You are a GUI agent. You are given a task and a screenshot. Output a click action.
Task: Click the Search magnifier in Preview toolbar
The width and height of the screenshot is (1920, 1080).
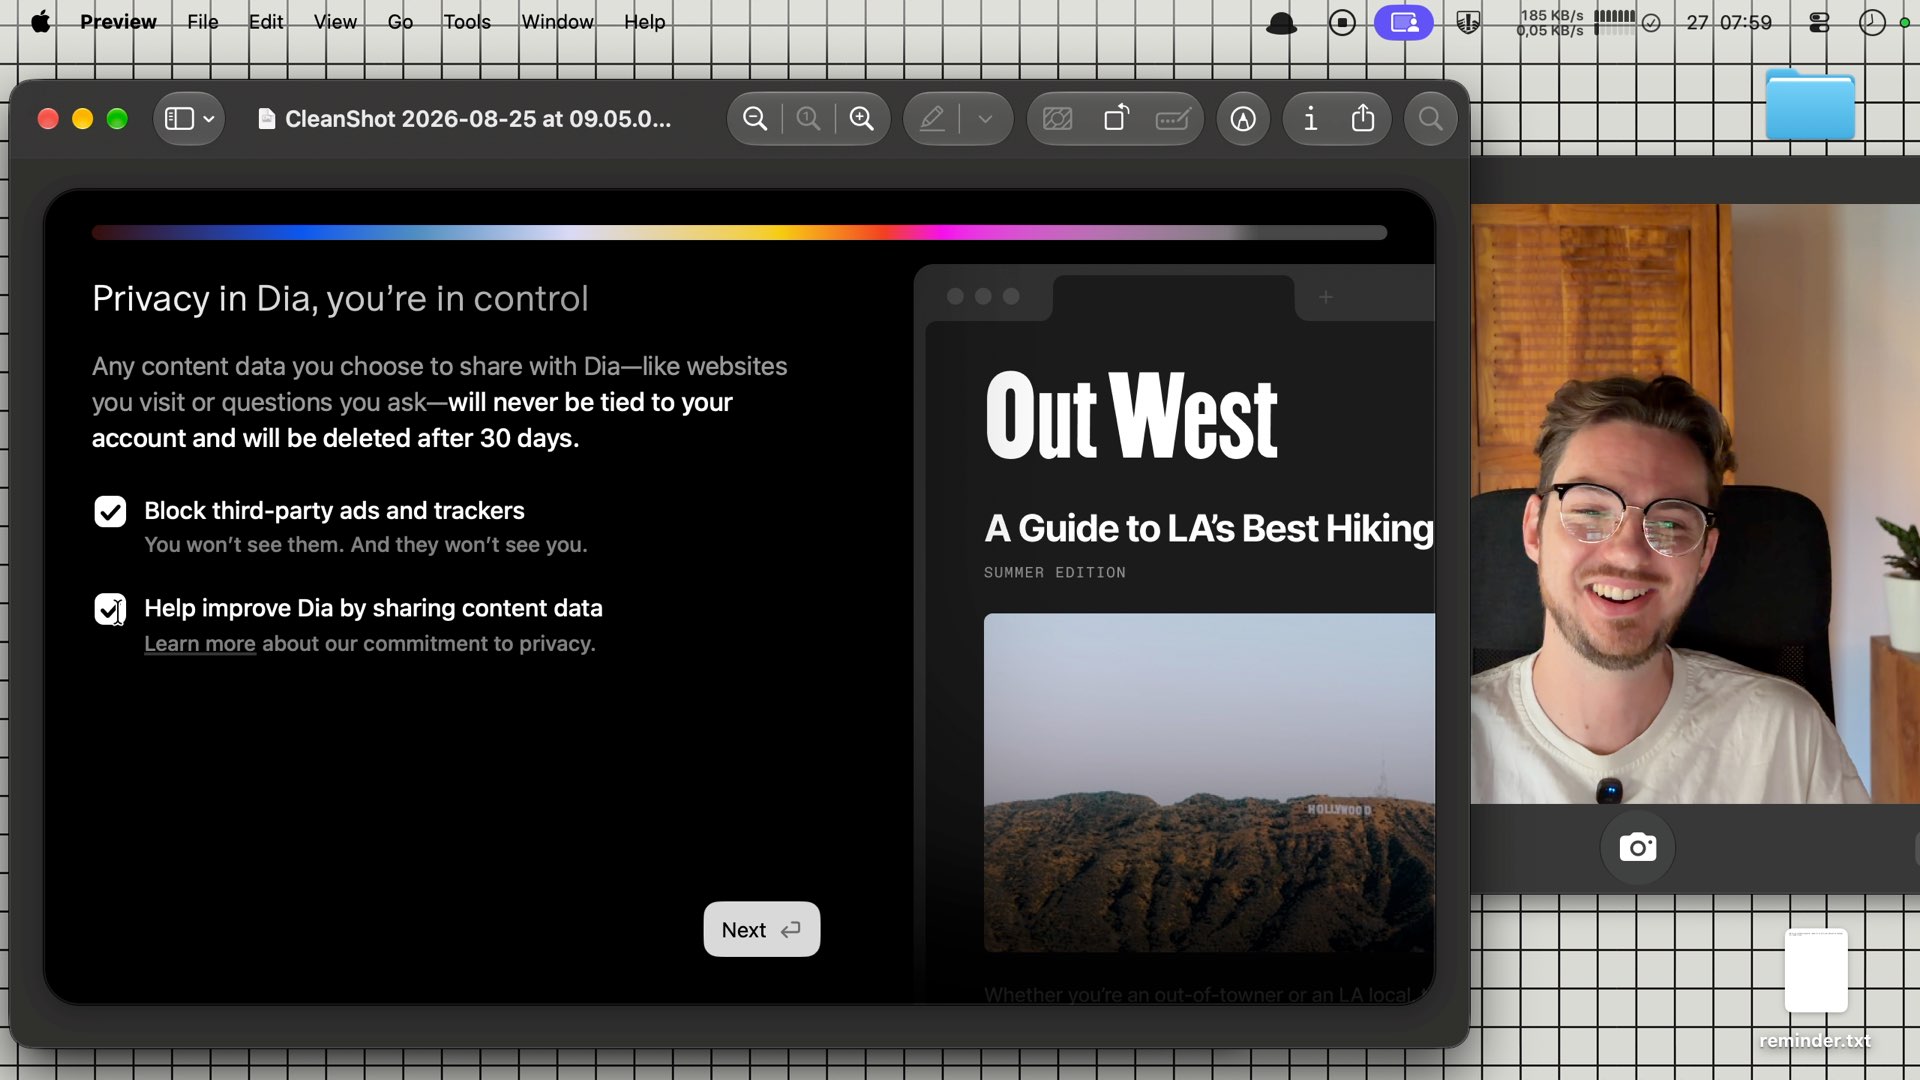(1431, 119)
